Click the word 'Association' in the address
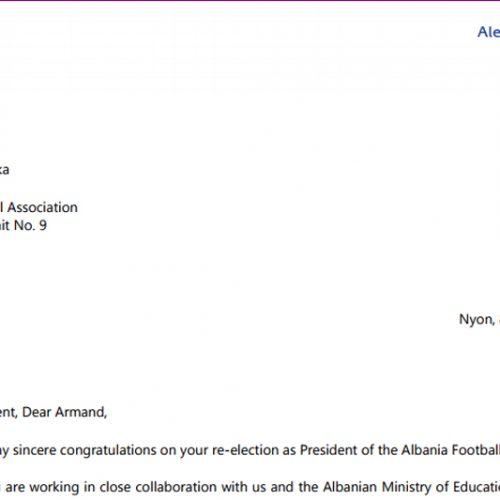 point(43,207)
